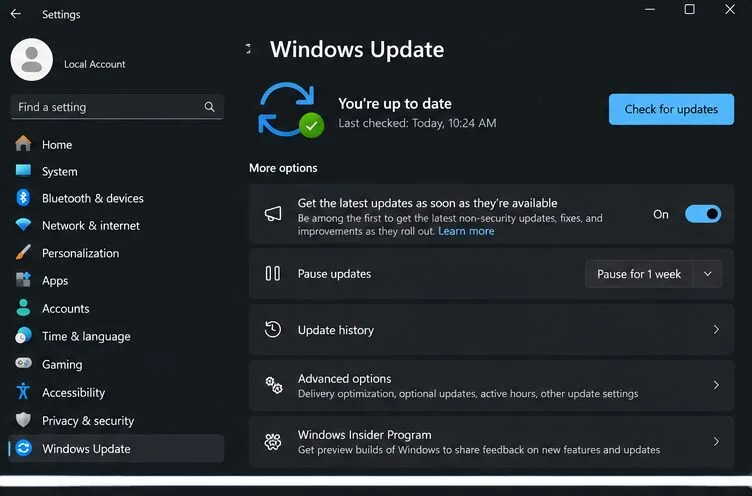Click the Gaming controller icon
752x496 pixels.
23,363
